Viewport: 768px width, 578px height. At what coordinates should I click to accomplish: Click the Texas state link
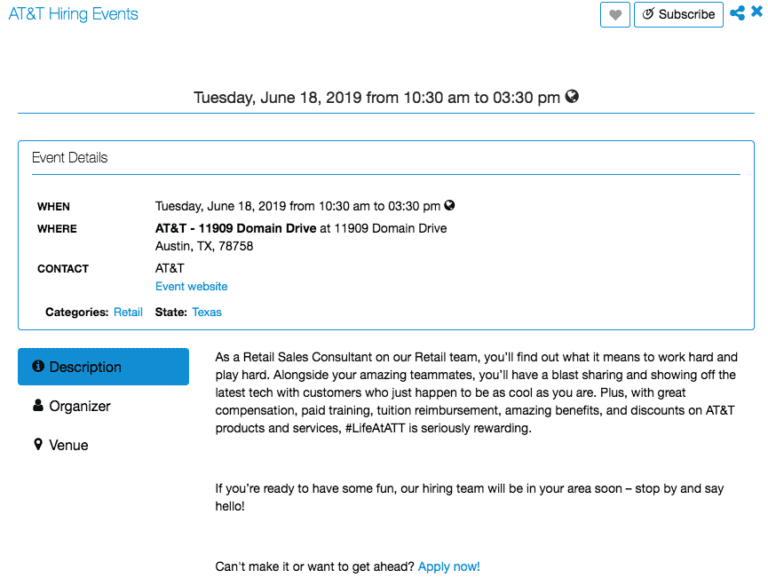click(207, 312)
